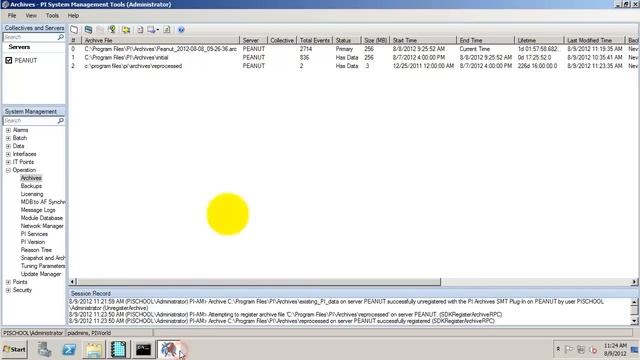The height and width of the screenshot is (360, 640).
Task: Click the magnifier in Collectives and Servers search
Action: point(61,37)
